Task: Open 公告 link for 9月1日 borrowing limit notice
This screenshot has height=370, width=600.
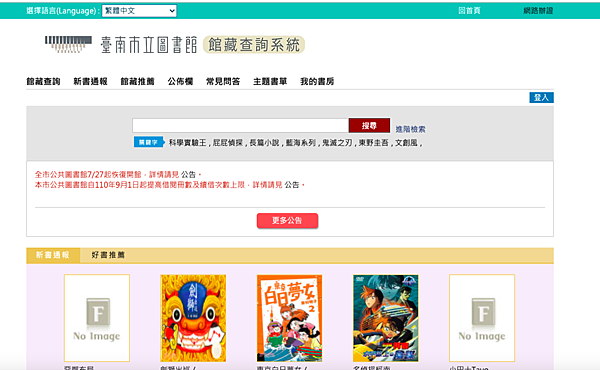Action: [x=292, y=185]
